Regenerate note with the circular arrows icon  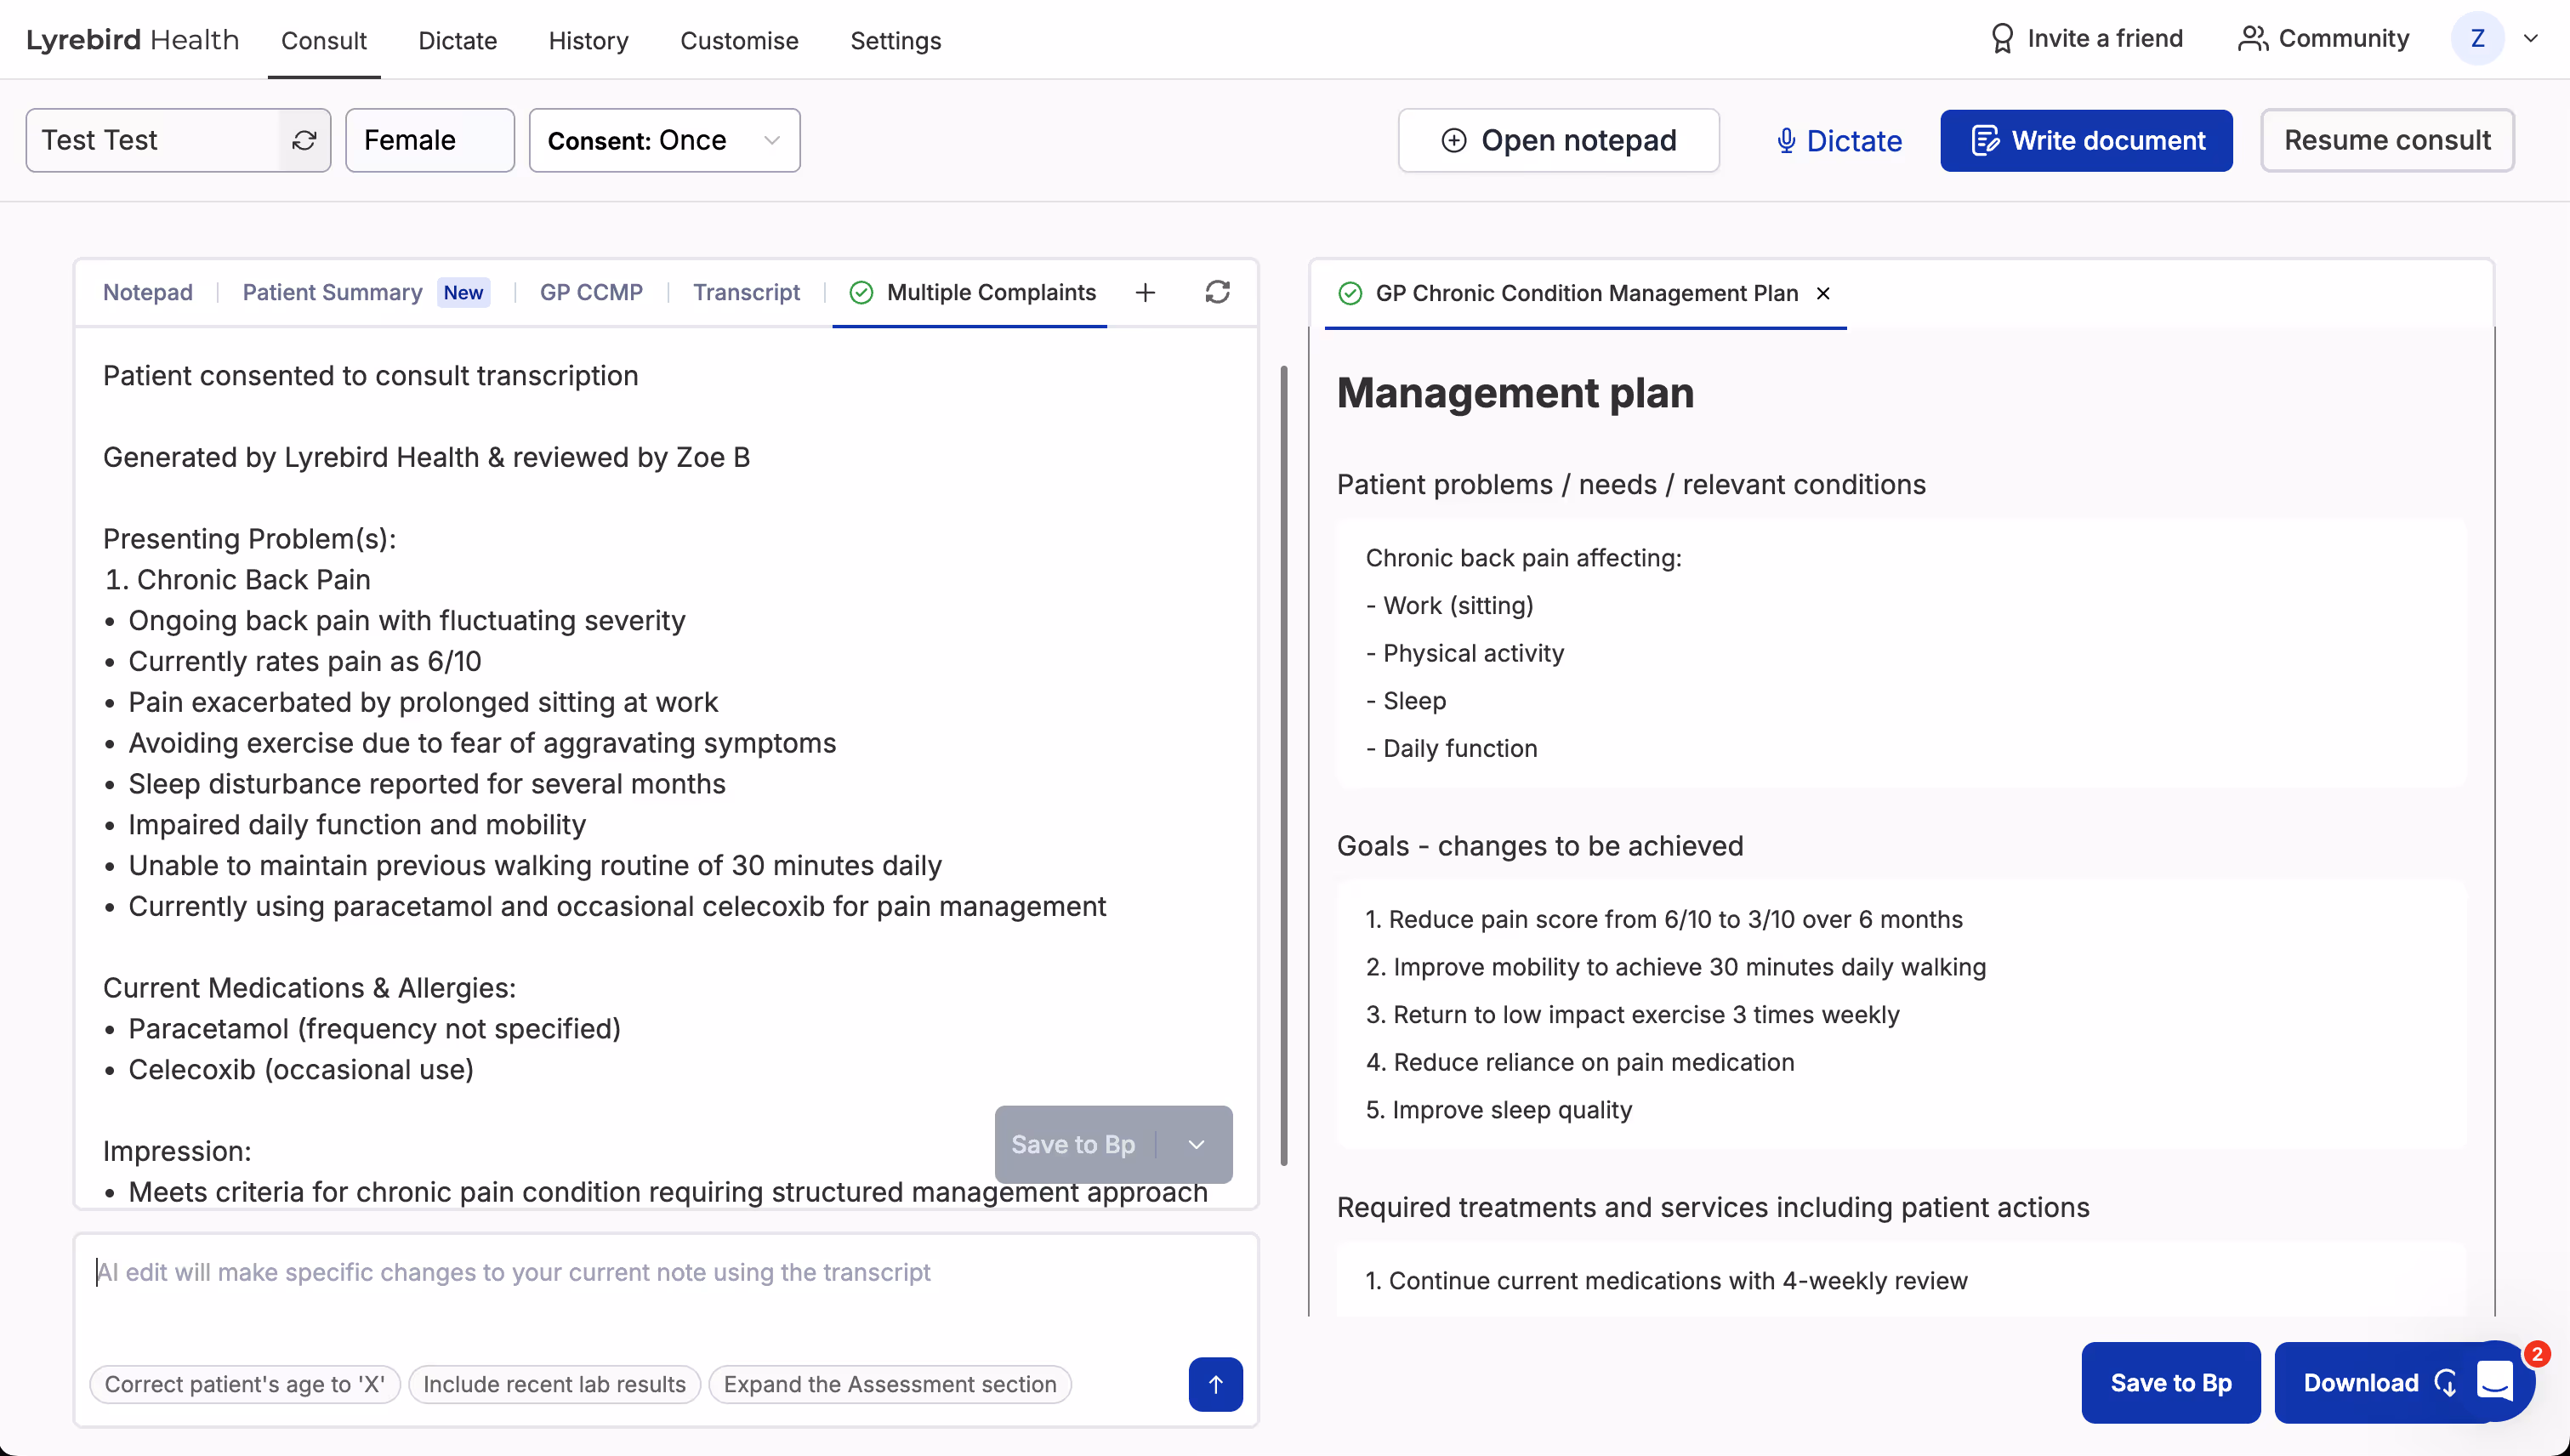[x=1217, y=292]
